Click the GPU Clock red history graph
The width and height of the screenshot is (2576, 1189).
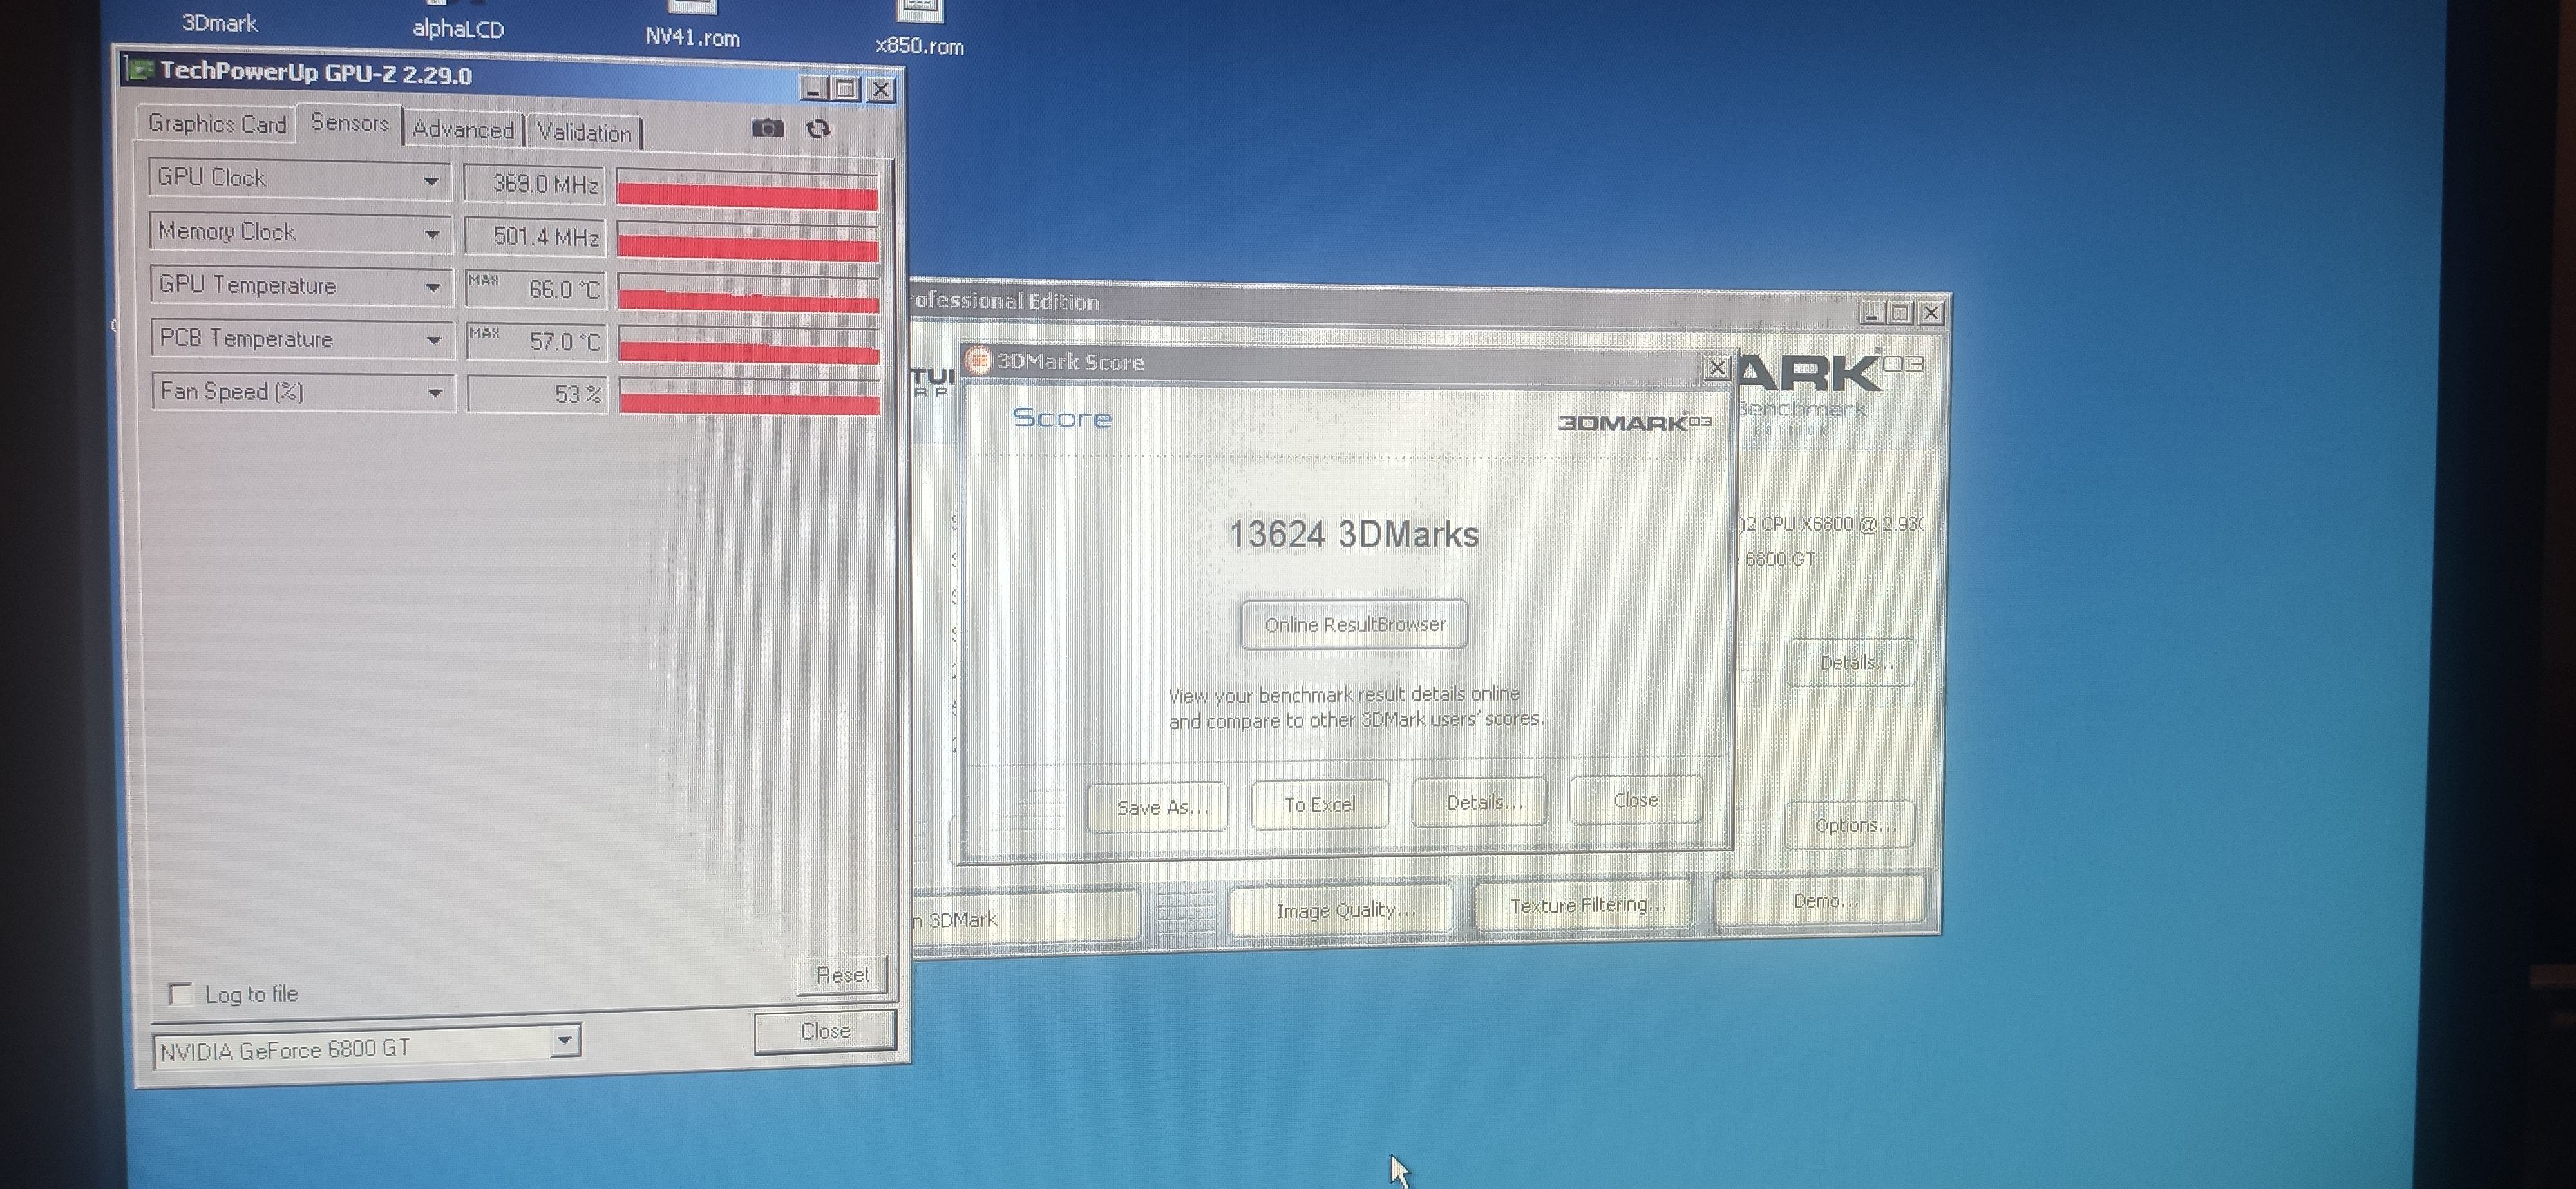pos(748,190)
